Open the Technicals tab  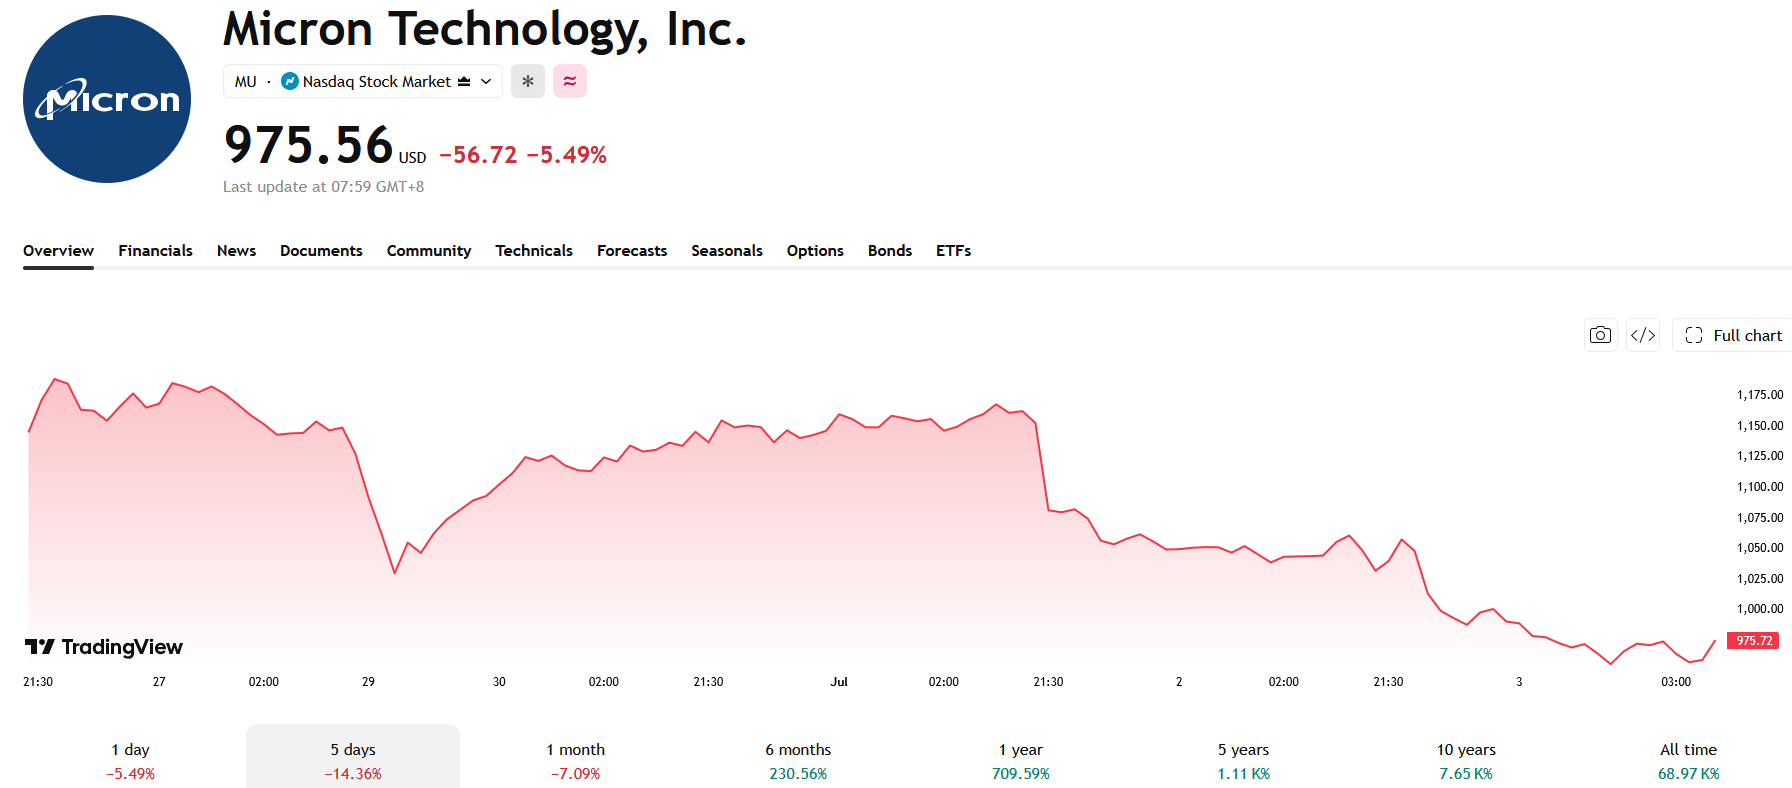(534, 250)
